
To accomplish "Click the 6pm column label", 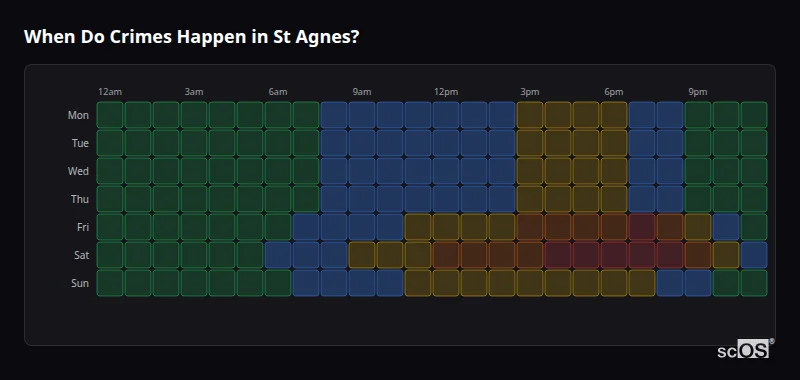I will (614, 92).
